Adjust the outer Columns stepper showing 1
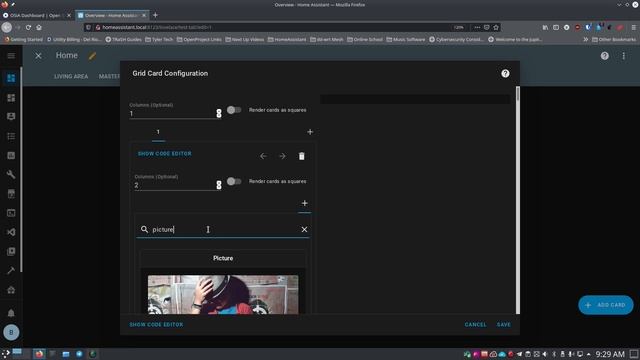The height and width of the screenshot is (360, 640). click(219, 113)
